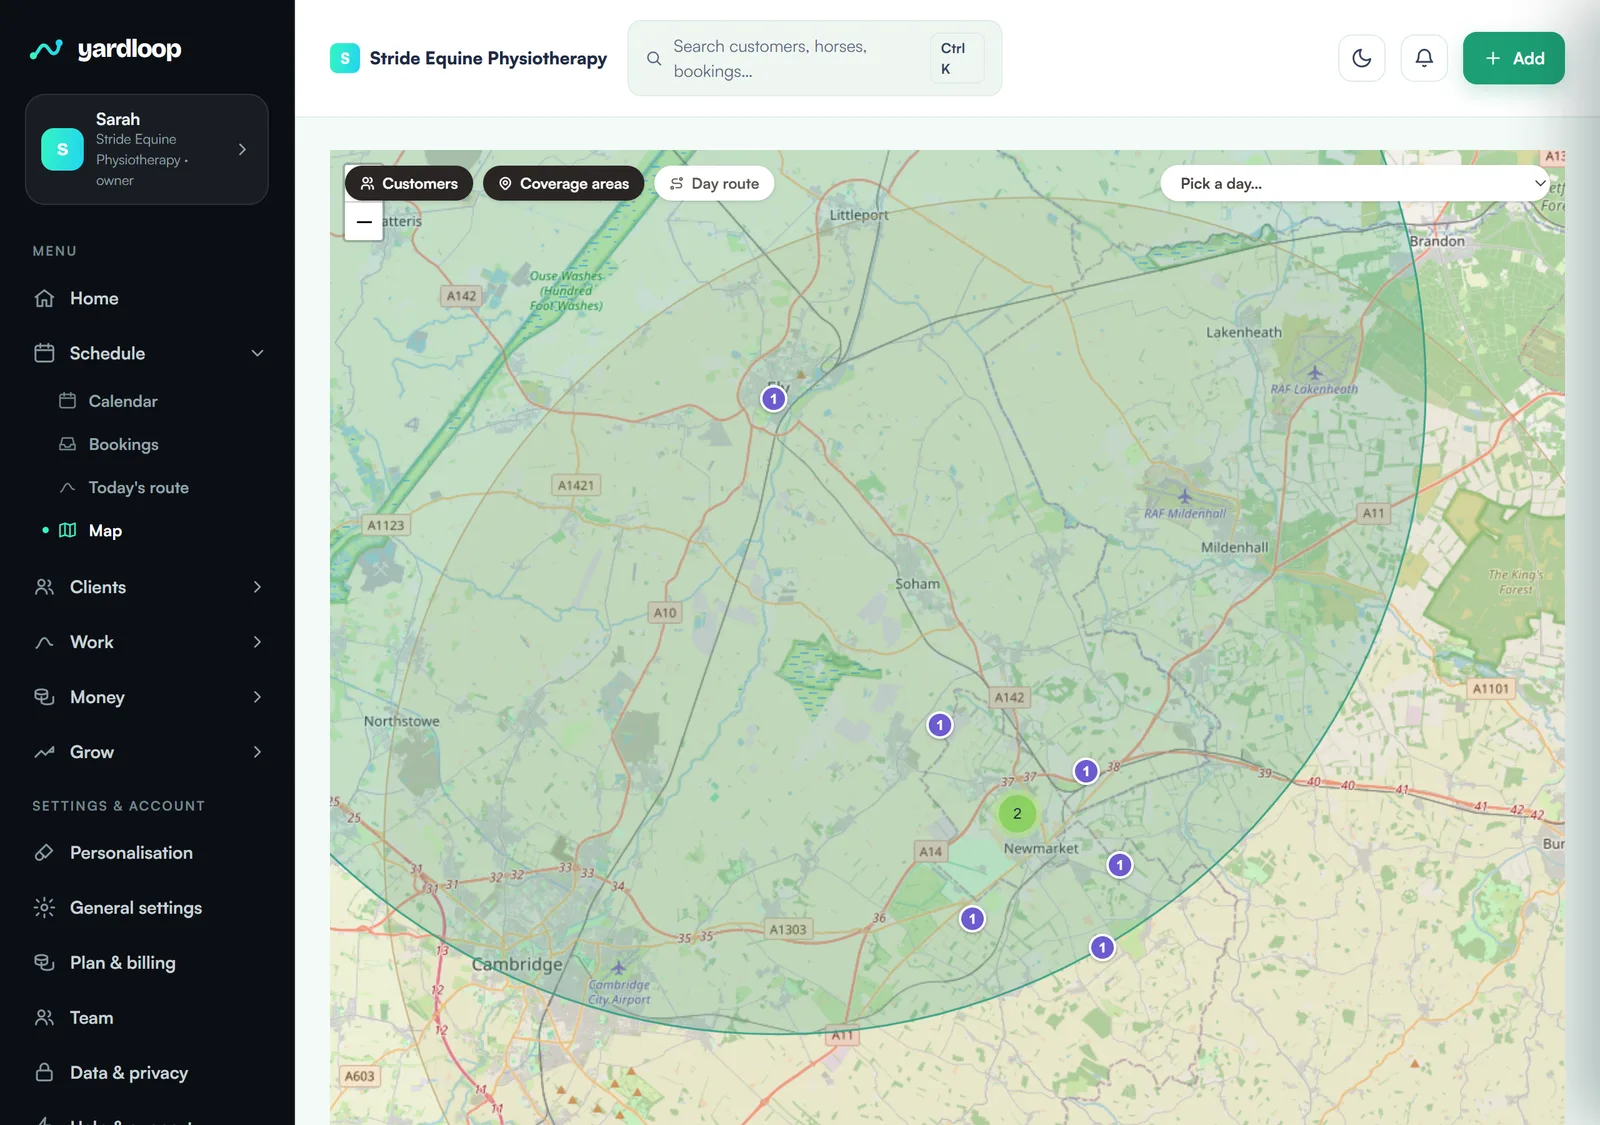1600x1125 pixels.
Task: Collapse the Schedule section chevron
Action: click(257, 353)
